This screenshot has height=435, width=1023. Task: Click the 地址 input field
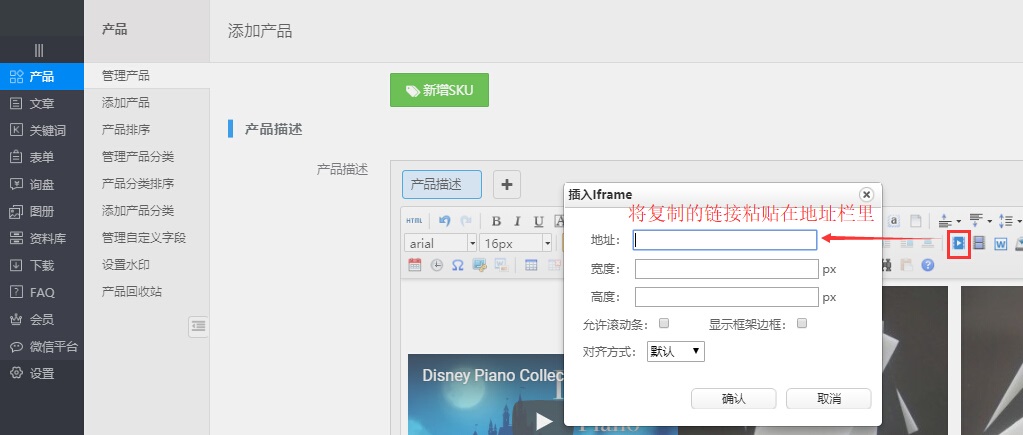coord(725,240)
